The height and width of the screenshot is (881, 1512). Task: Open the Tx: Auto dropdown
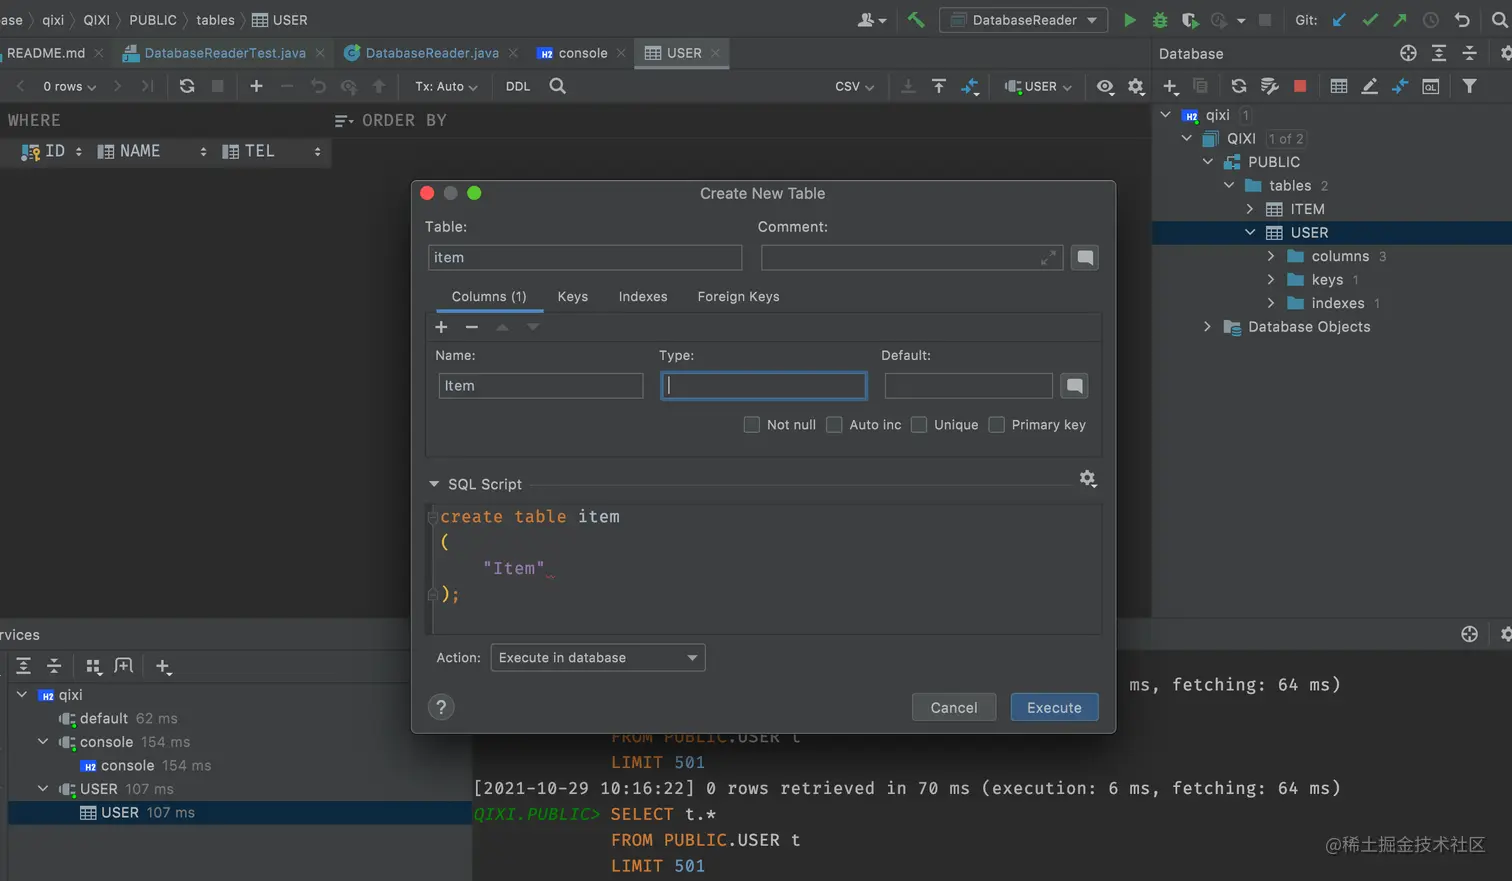click(446, 86)
